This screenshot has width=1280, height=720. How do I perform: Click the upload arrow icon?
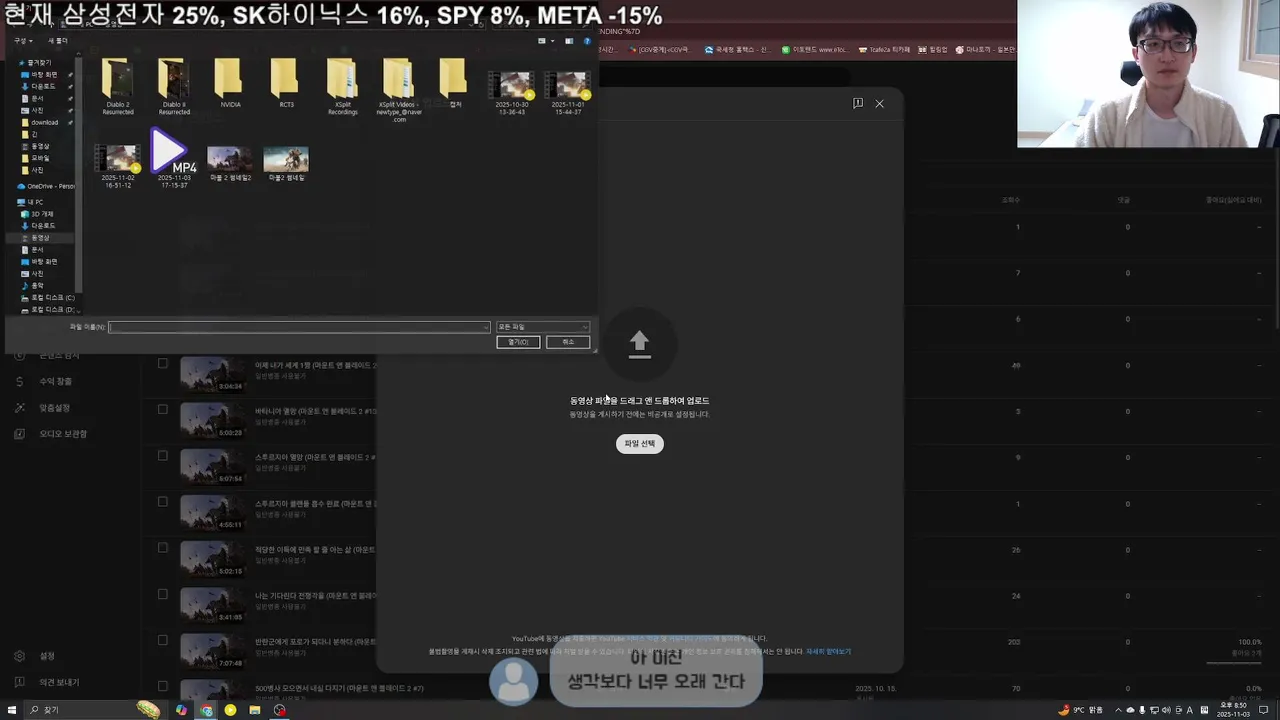point(640,344)
